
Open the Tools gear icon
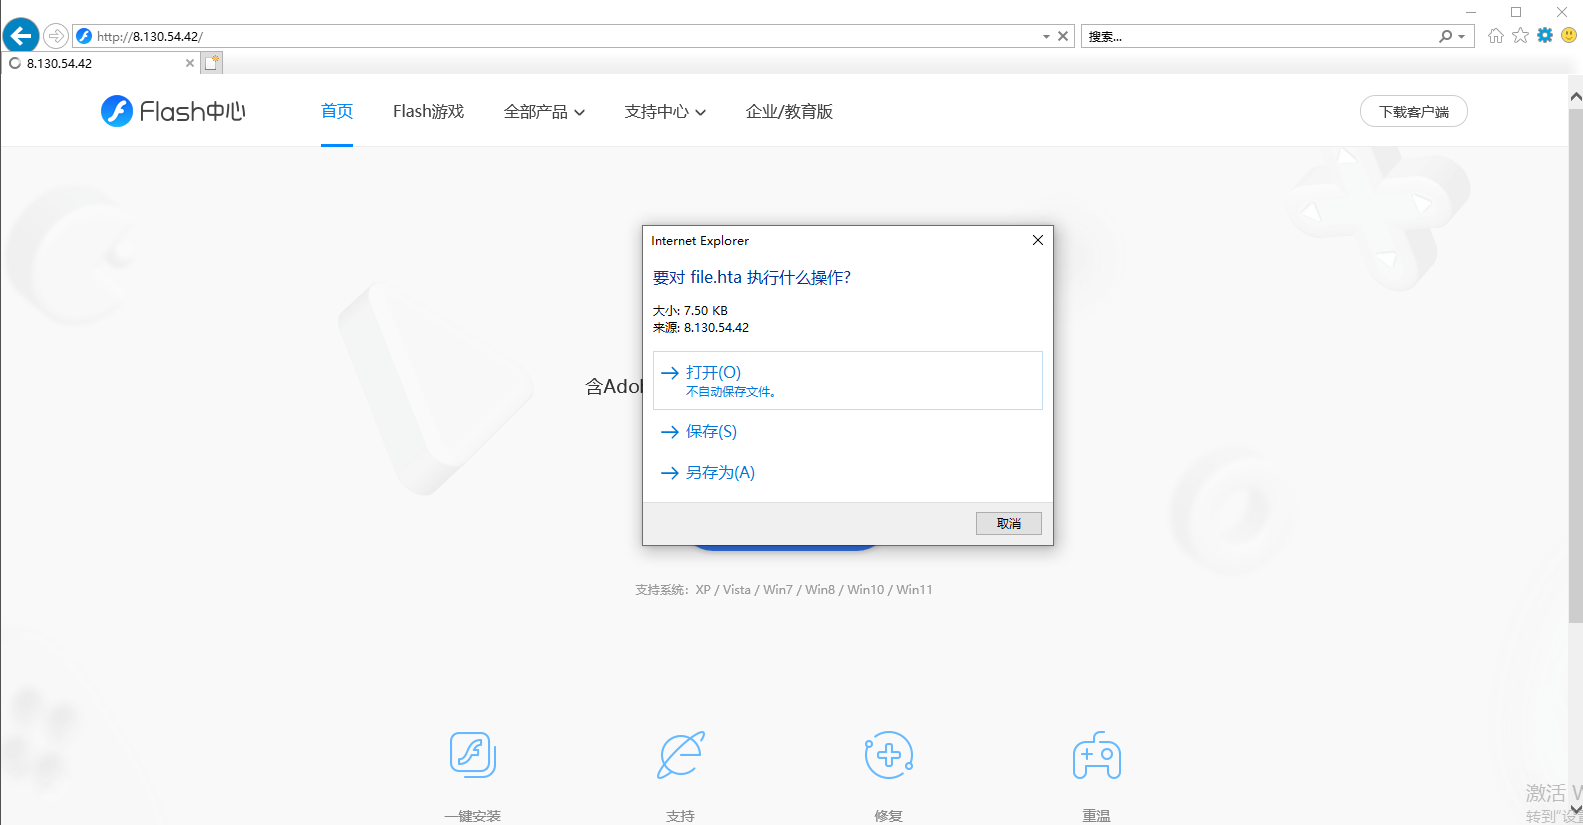point(1545,35)
